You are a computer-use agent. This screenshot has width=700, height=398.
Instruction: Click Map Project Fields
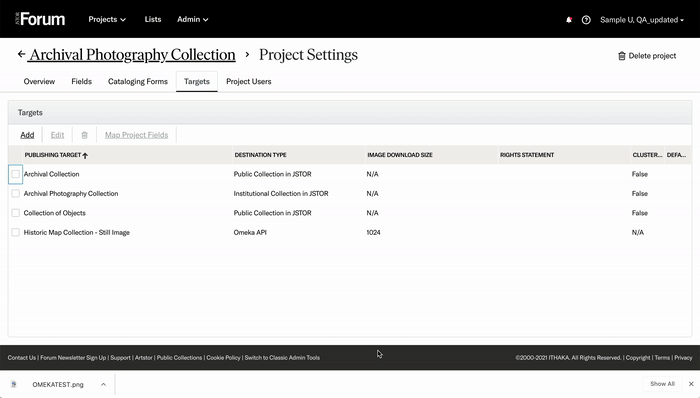(137, 135)
